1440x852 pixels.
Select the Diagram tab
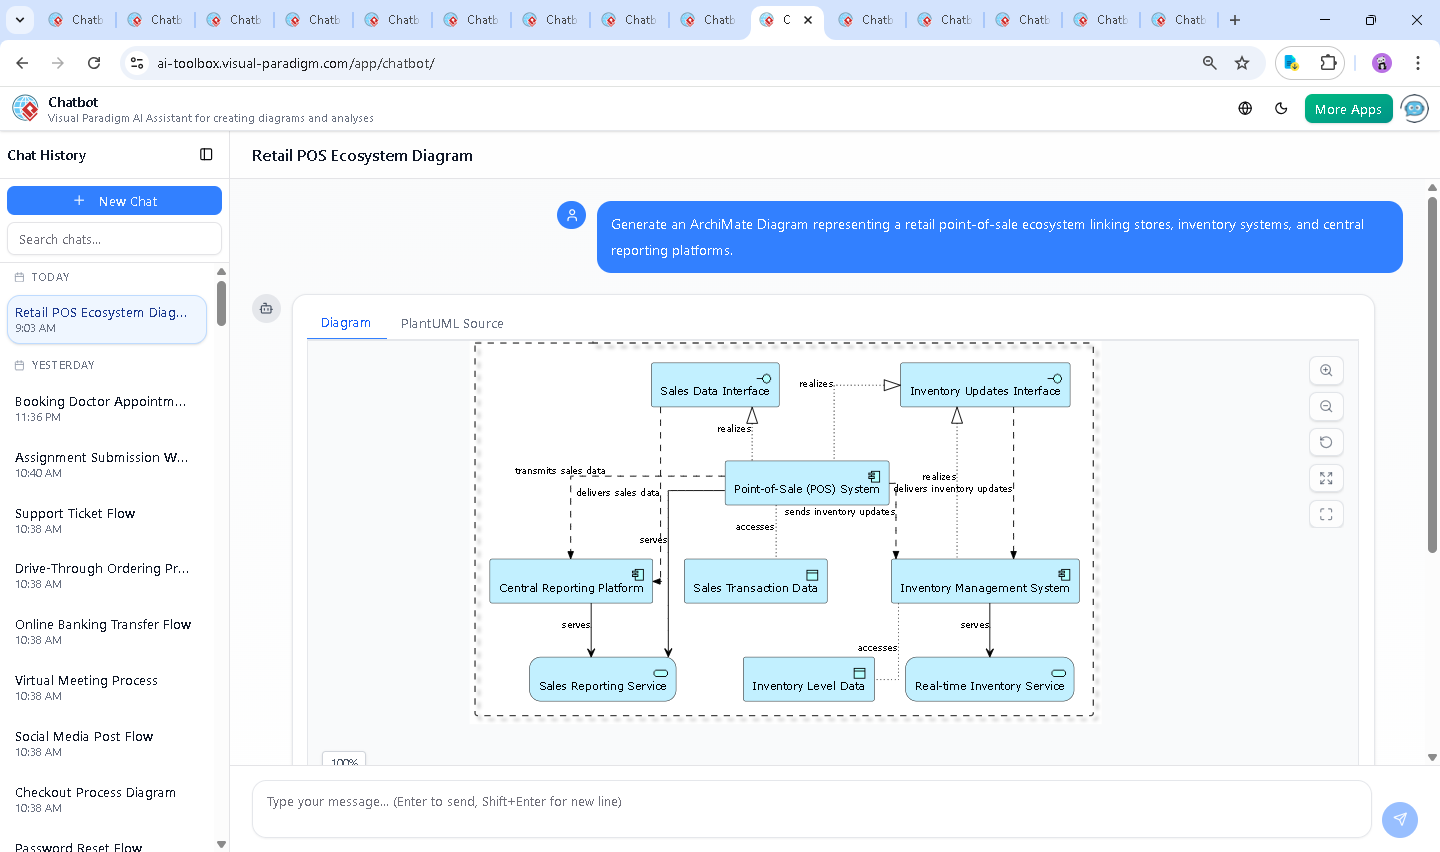coord(346,323)
